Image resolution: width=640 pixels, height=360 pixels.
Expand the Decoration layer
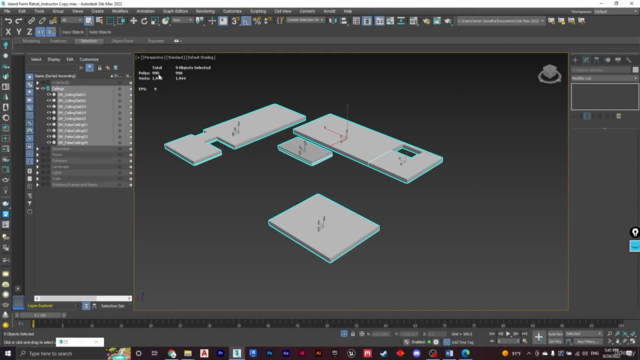(38, 149)
